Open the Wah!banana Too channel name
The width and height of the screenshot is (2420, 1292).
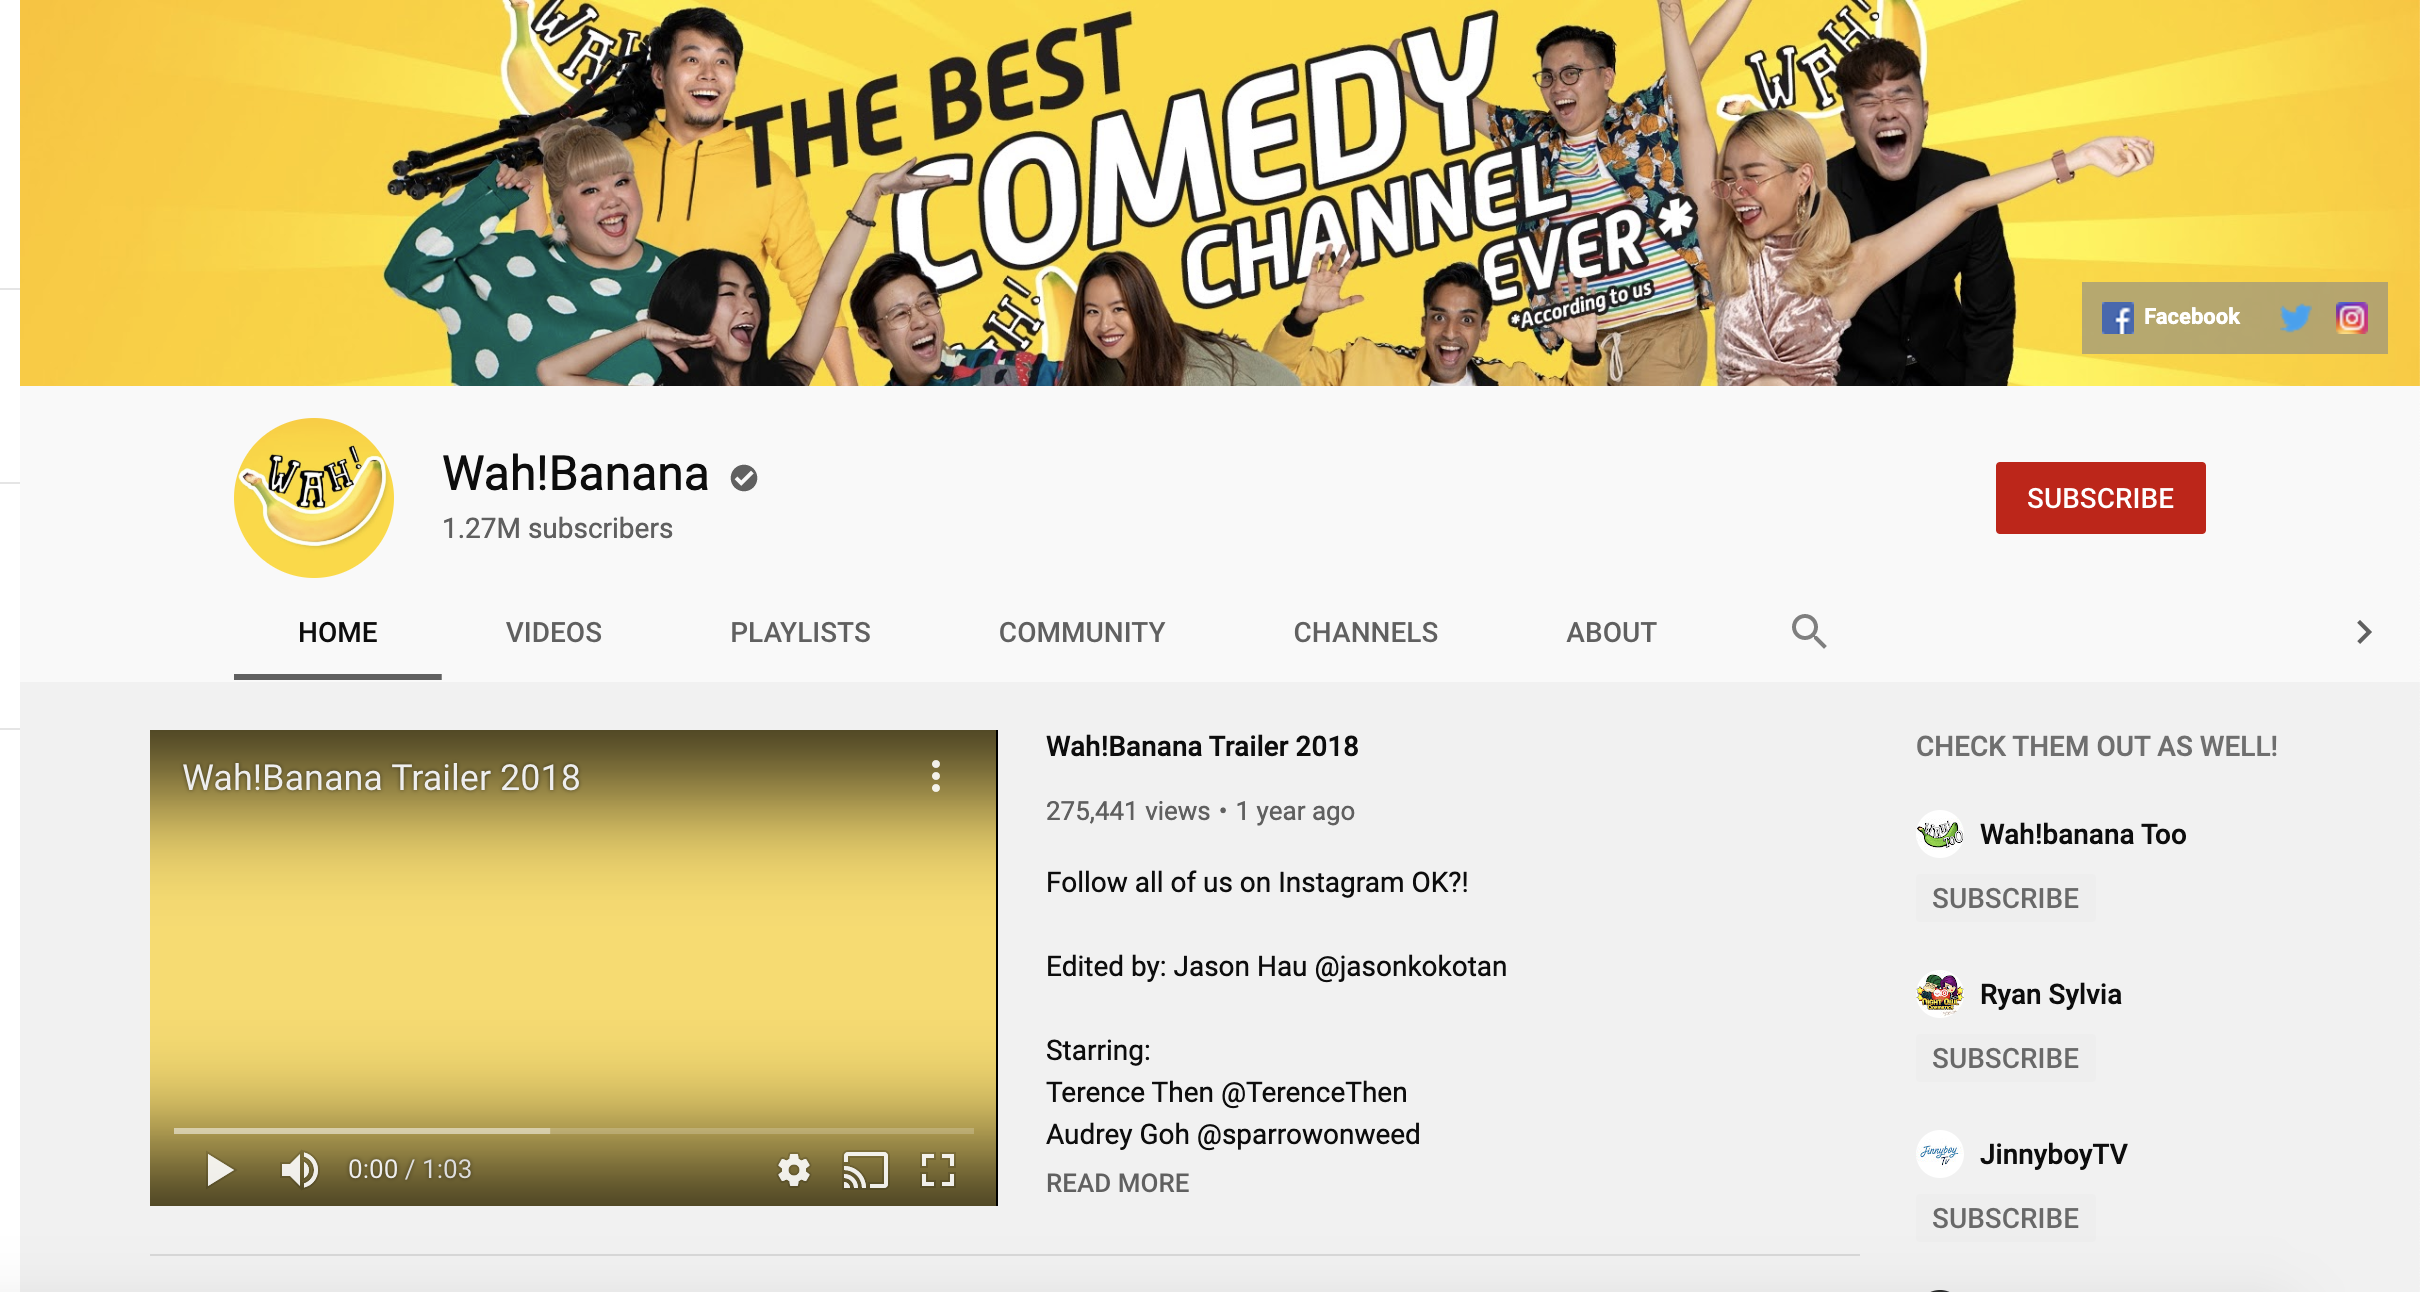[2083, 834]
